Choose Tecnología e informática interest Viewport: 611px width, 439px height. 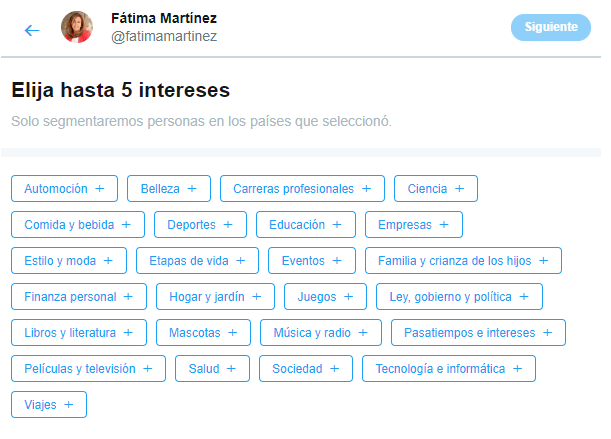pos(448,368)
